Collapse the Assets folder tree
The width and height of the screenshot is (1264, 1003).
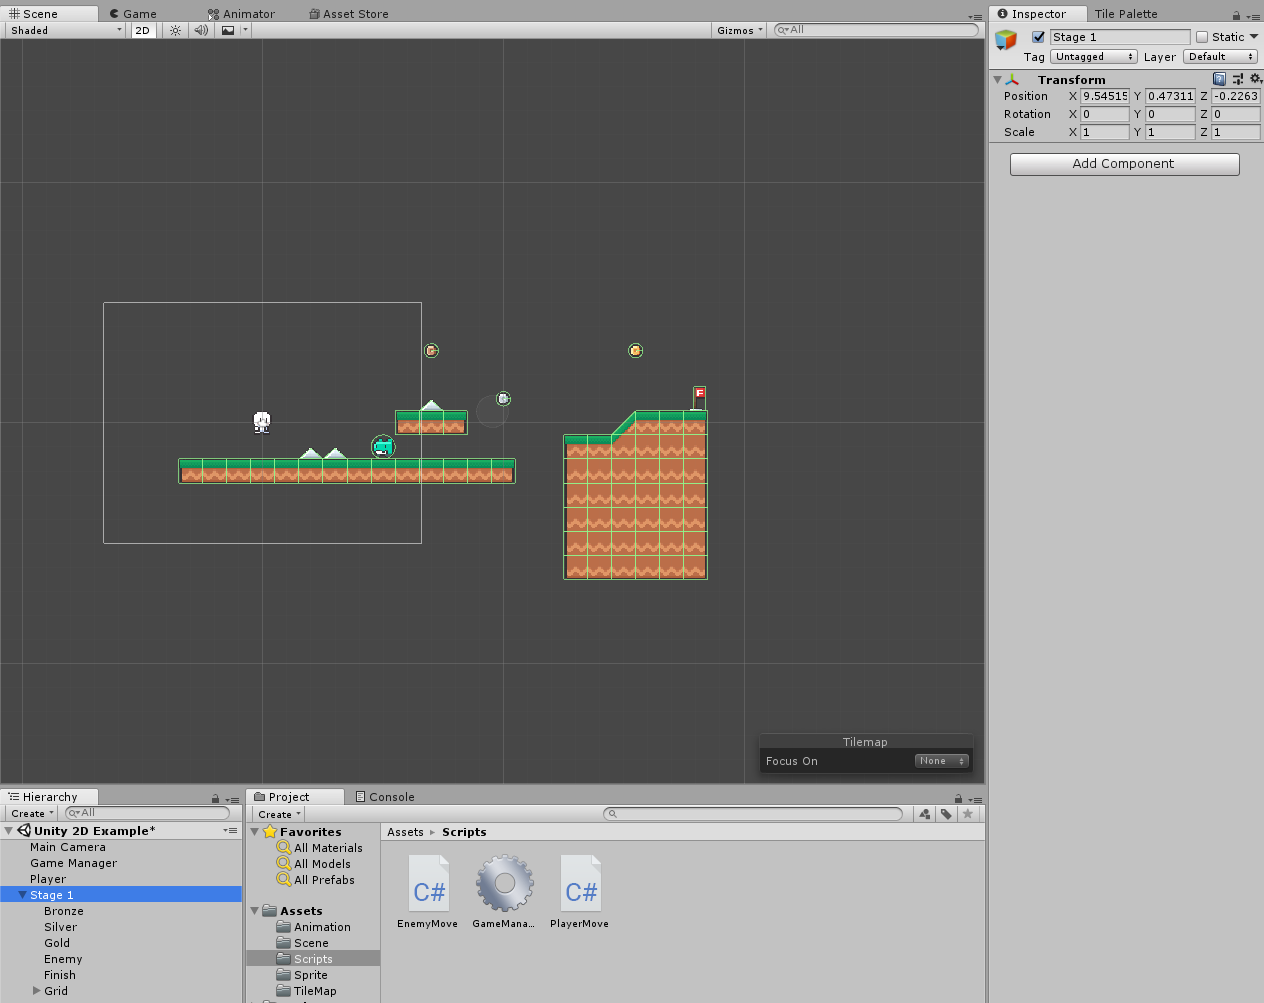coord(255,911)
